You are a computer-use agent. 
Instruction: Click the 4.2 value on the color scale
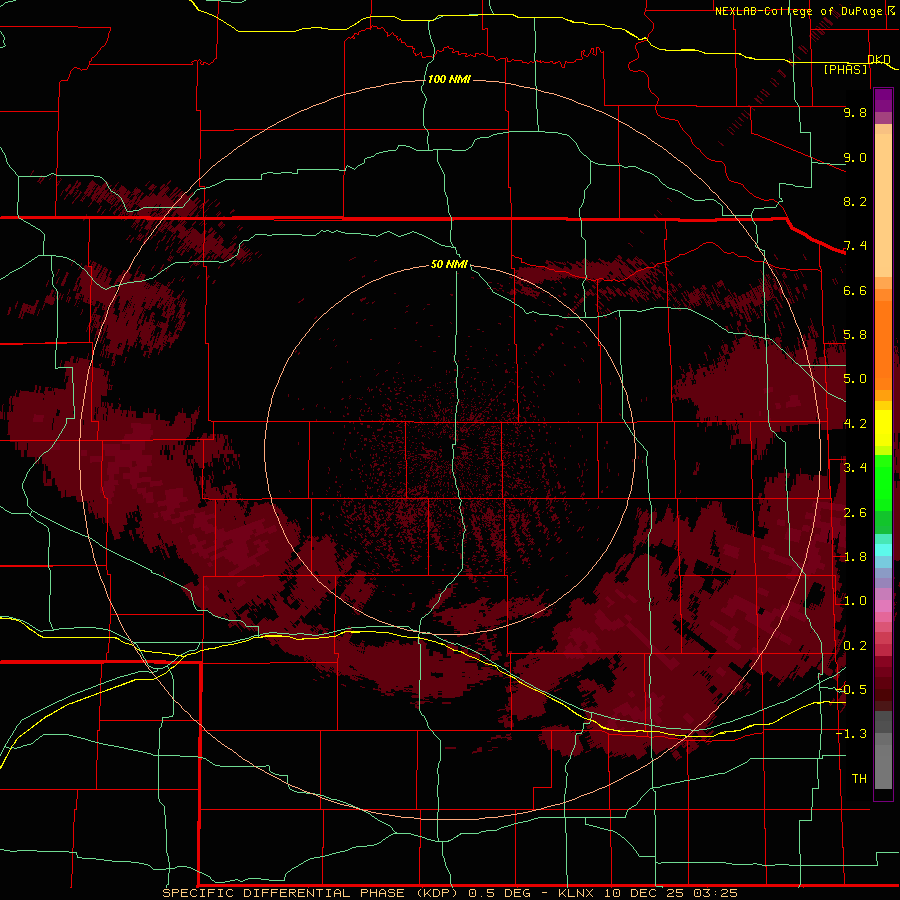click(x=855, y=424)
